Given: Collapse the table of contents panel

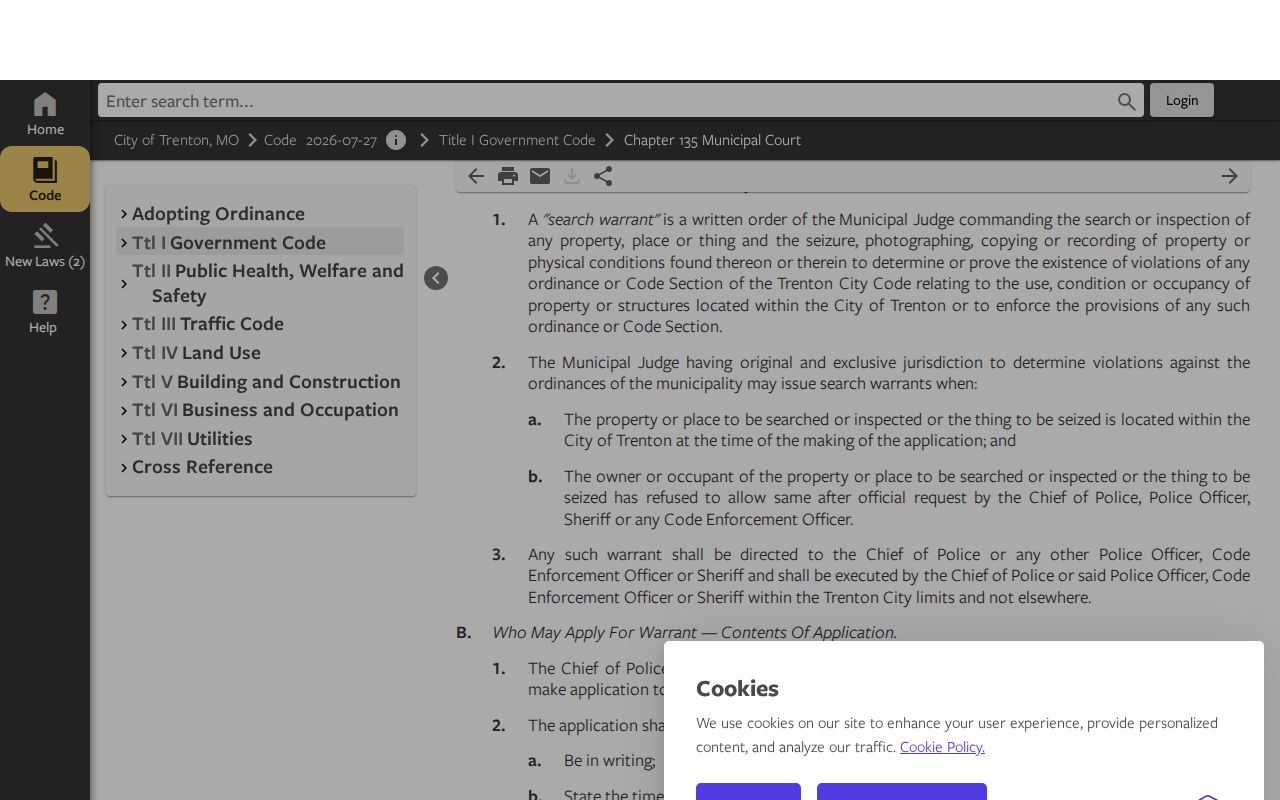Looking at the screenshot, I should (436, 278).
